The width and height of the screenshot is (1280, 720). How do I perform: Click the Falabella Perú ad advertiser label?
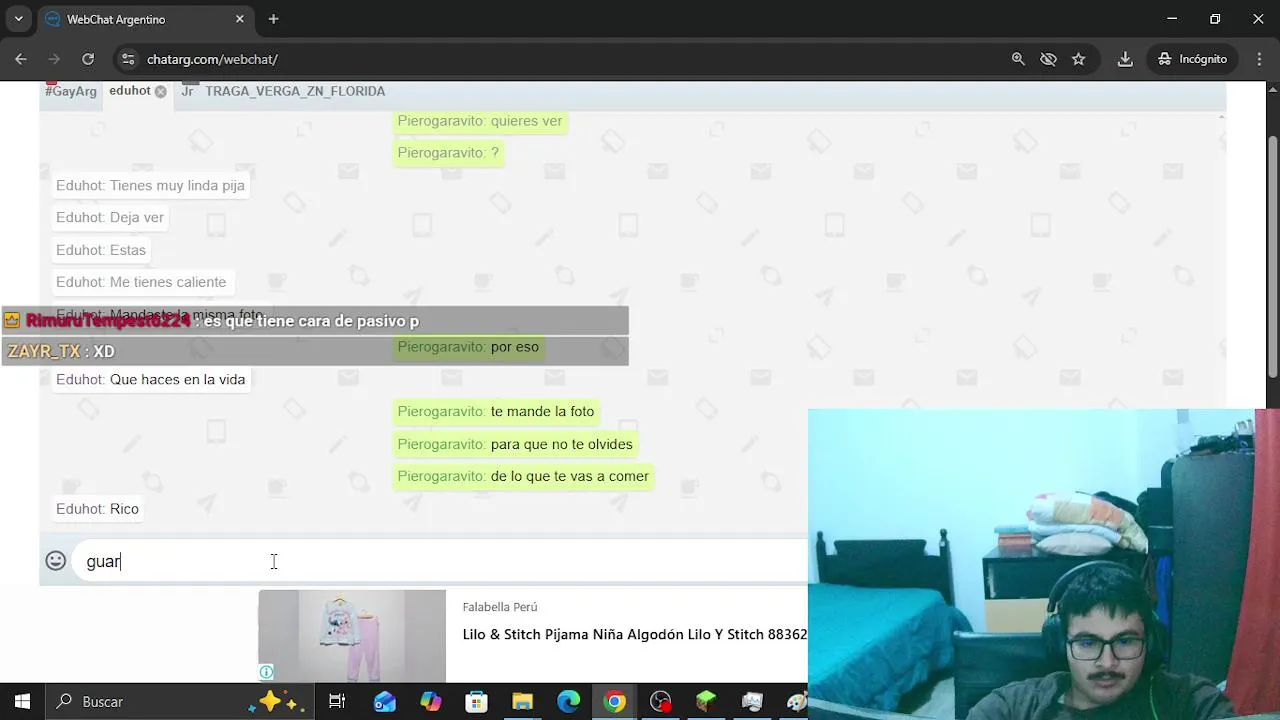pyautogui.click(x=500, y=607)
